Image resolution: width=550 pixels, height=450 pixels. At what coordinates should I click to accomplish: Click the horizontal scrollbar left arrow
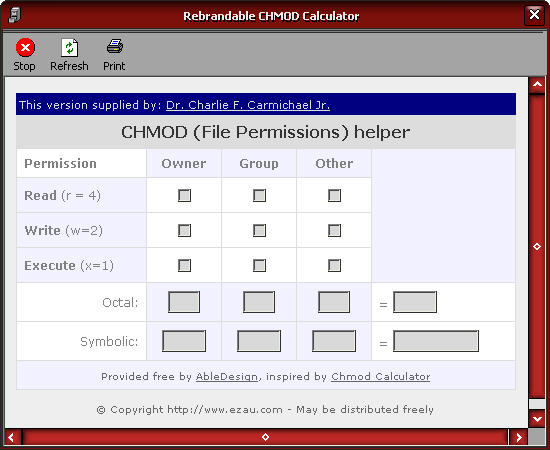pyautogui.click(x=12, y=437)
